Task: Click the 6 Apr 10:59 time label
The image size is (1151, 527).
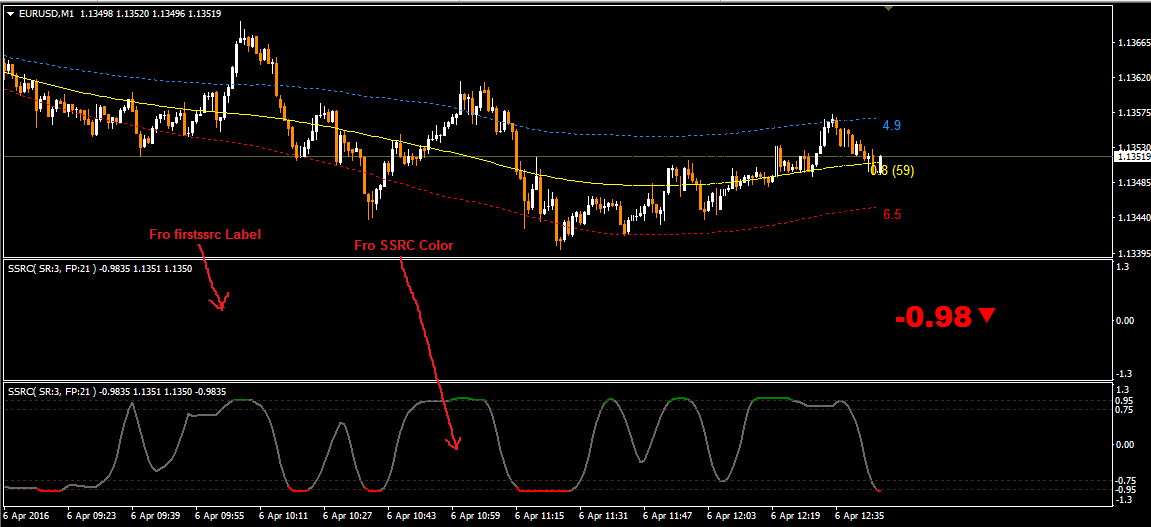Action: [474, 516]
